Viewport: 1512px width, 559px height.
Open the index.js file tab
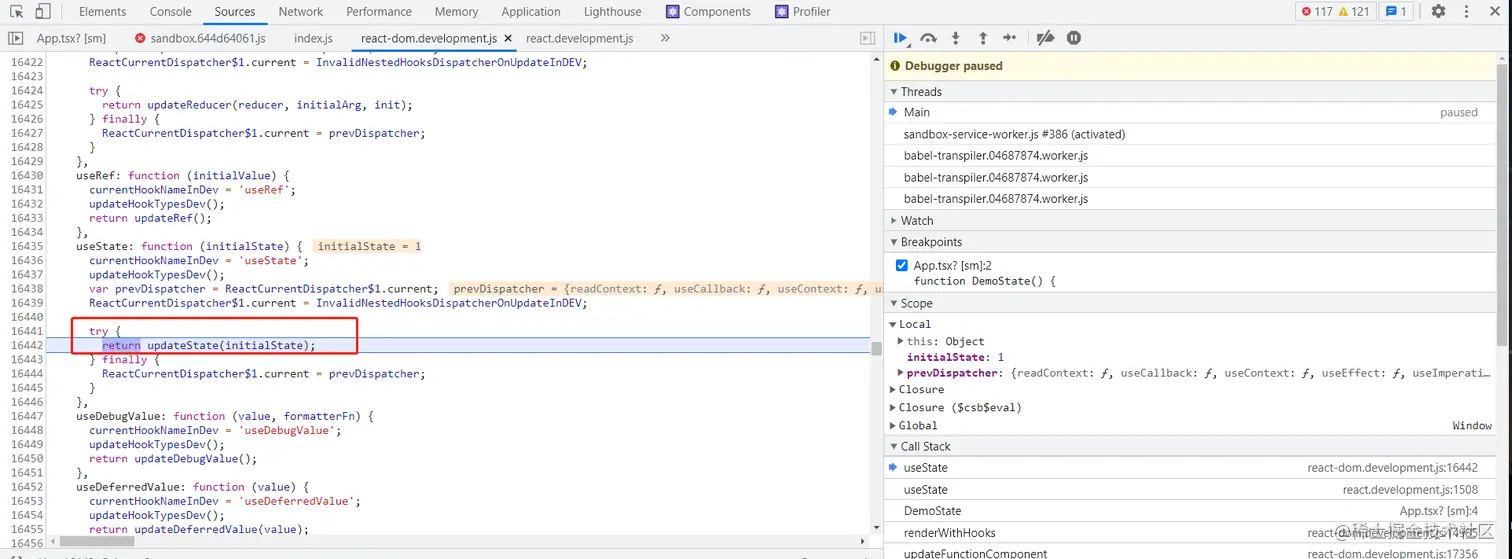pos(313,38)
